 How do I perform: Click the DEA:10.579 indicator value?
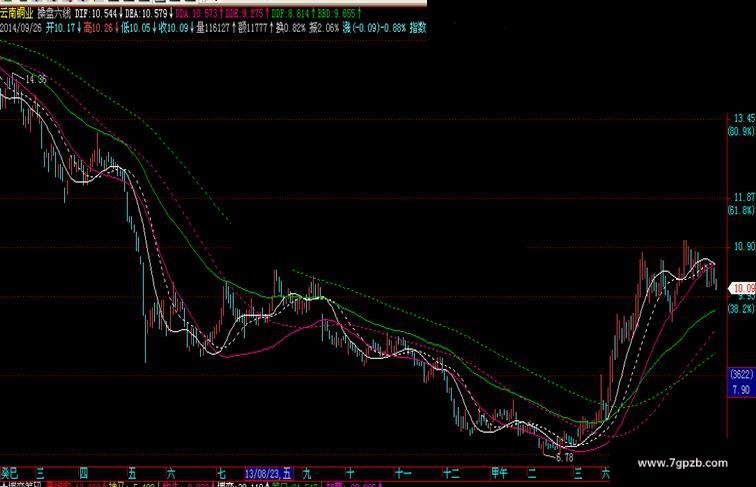pos(146,14)
